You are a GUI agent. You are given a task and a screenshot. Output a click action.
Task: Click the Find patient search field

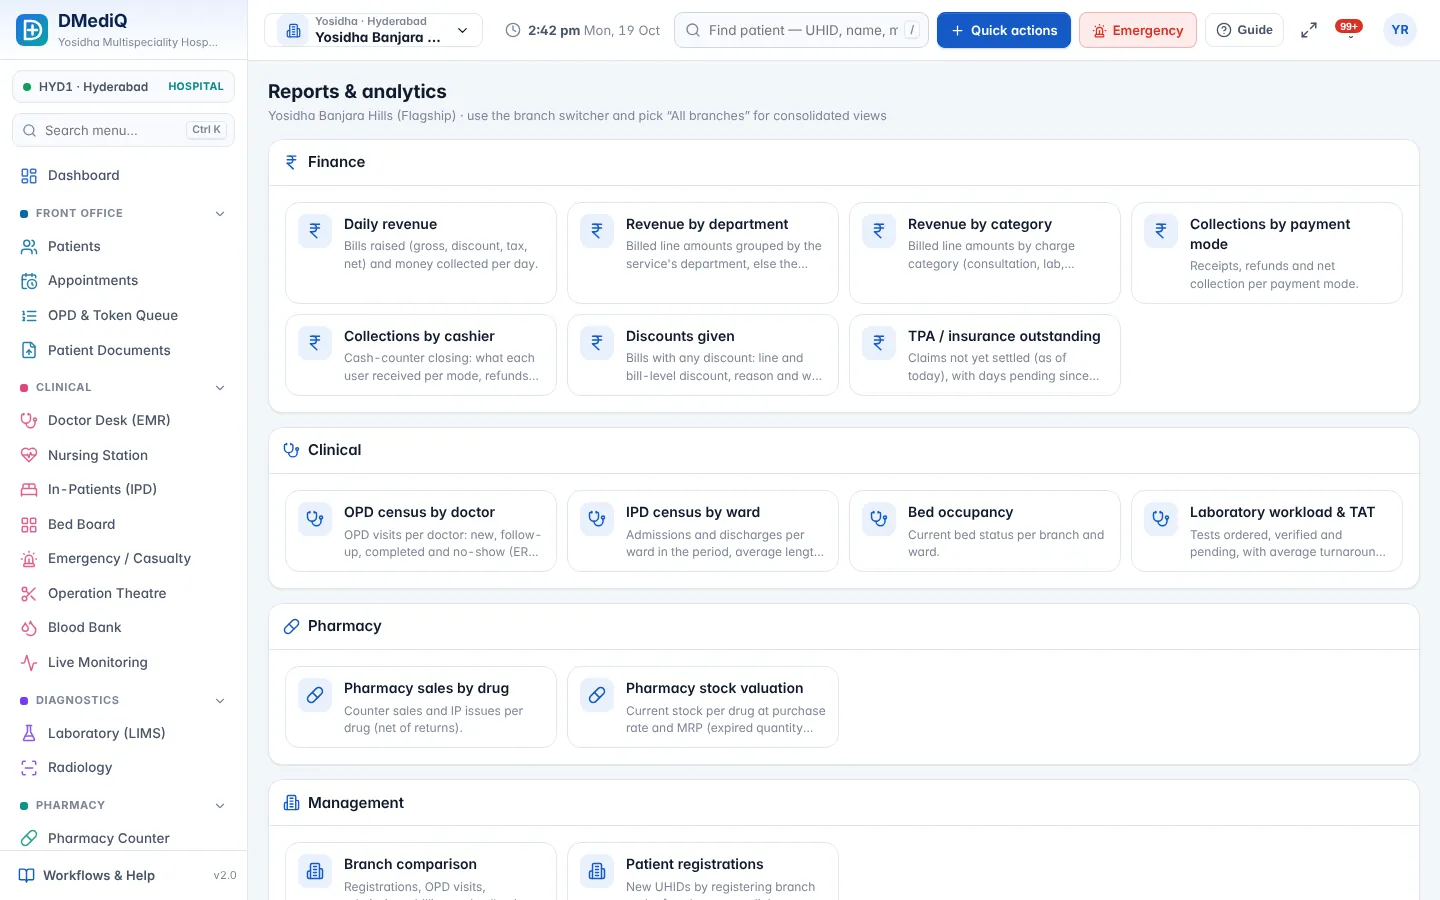[802, 30]
